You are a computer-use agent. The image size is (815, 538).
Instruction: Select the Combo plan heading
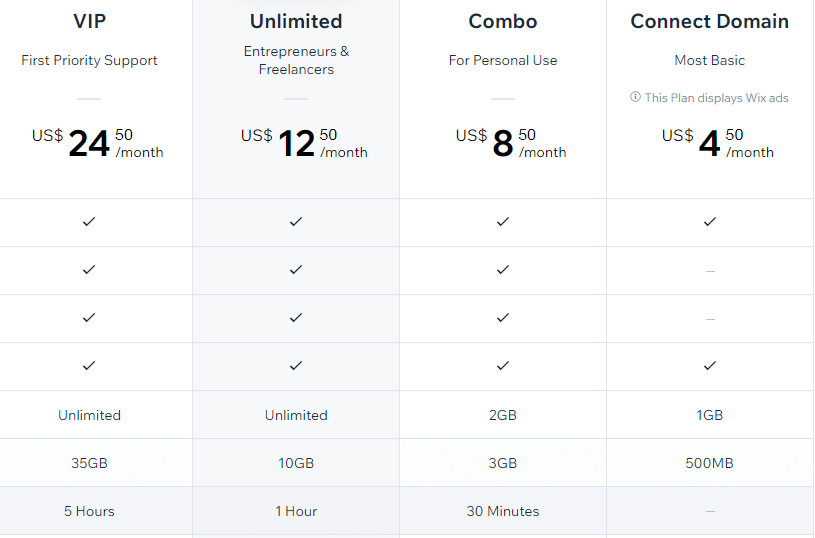click(x=503, y=21)
